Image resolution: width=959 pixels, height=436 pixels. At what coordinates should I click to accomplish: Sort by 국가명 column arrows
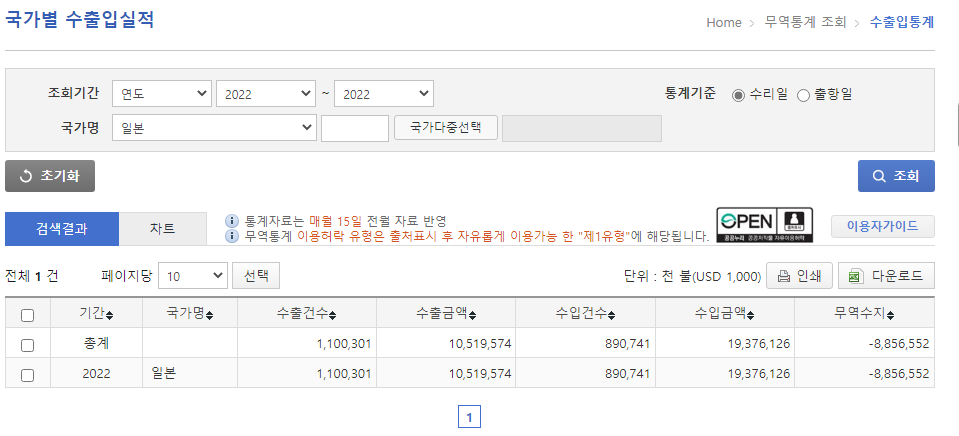pyautogui.click(x=210, y=315)
